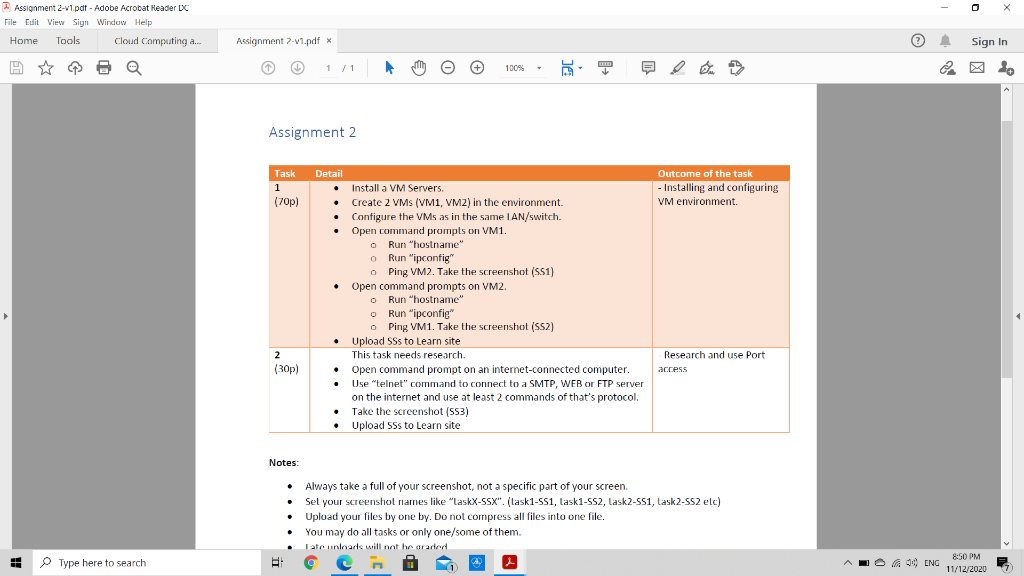Open the Action Center notifications
Image resolution: width=1024 pixels, height=576 pixels.
1004,562
